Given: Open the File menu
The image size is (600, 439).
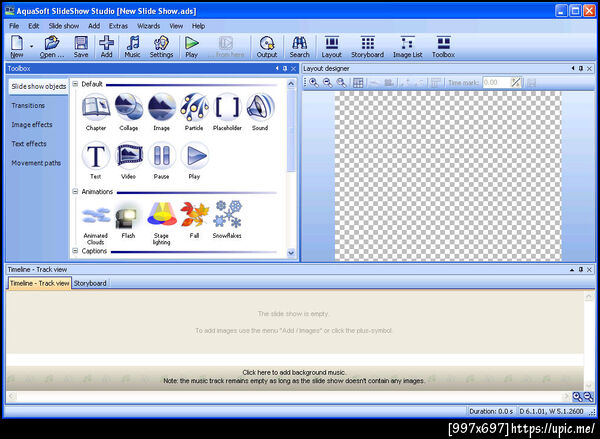Looking at the screenshot, I should click(14, 26).
